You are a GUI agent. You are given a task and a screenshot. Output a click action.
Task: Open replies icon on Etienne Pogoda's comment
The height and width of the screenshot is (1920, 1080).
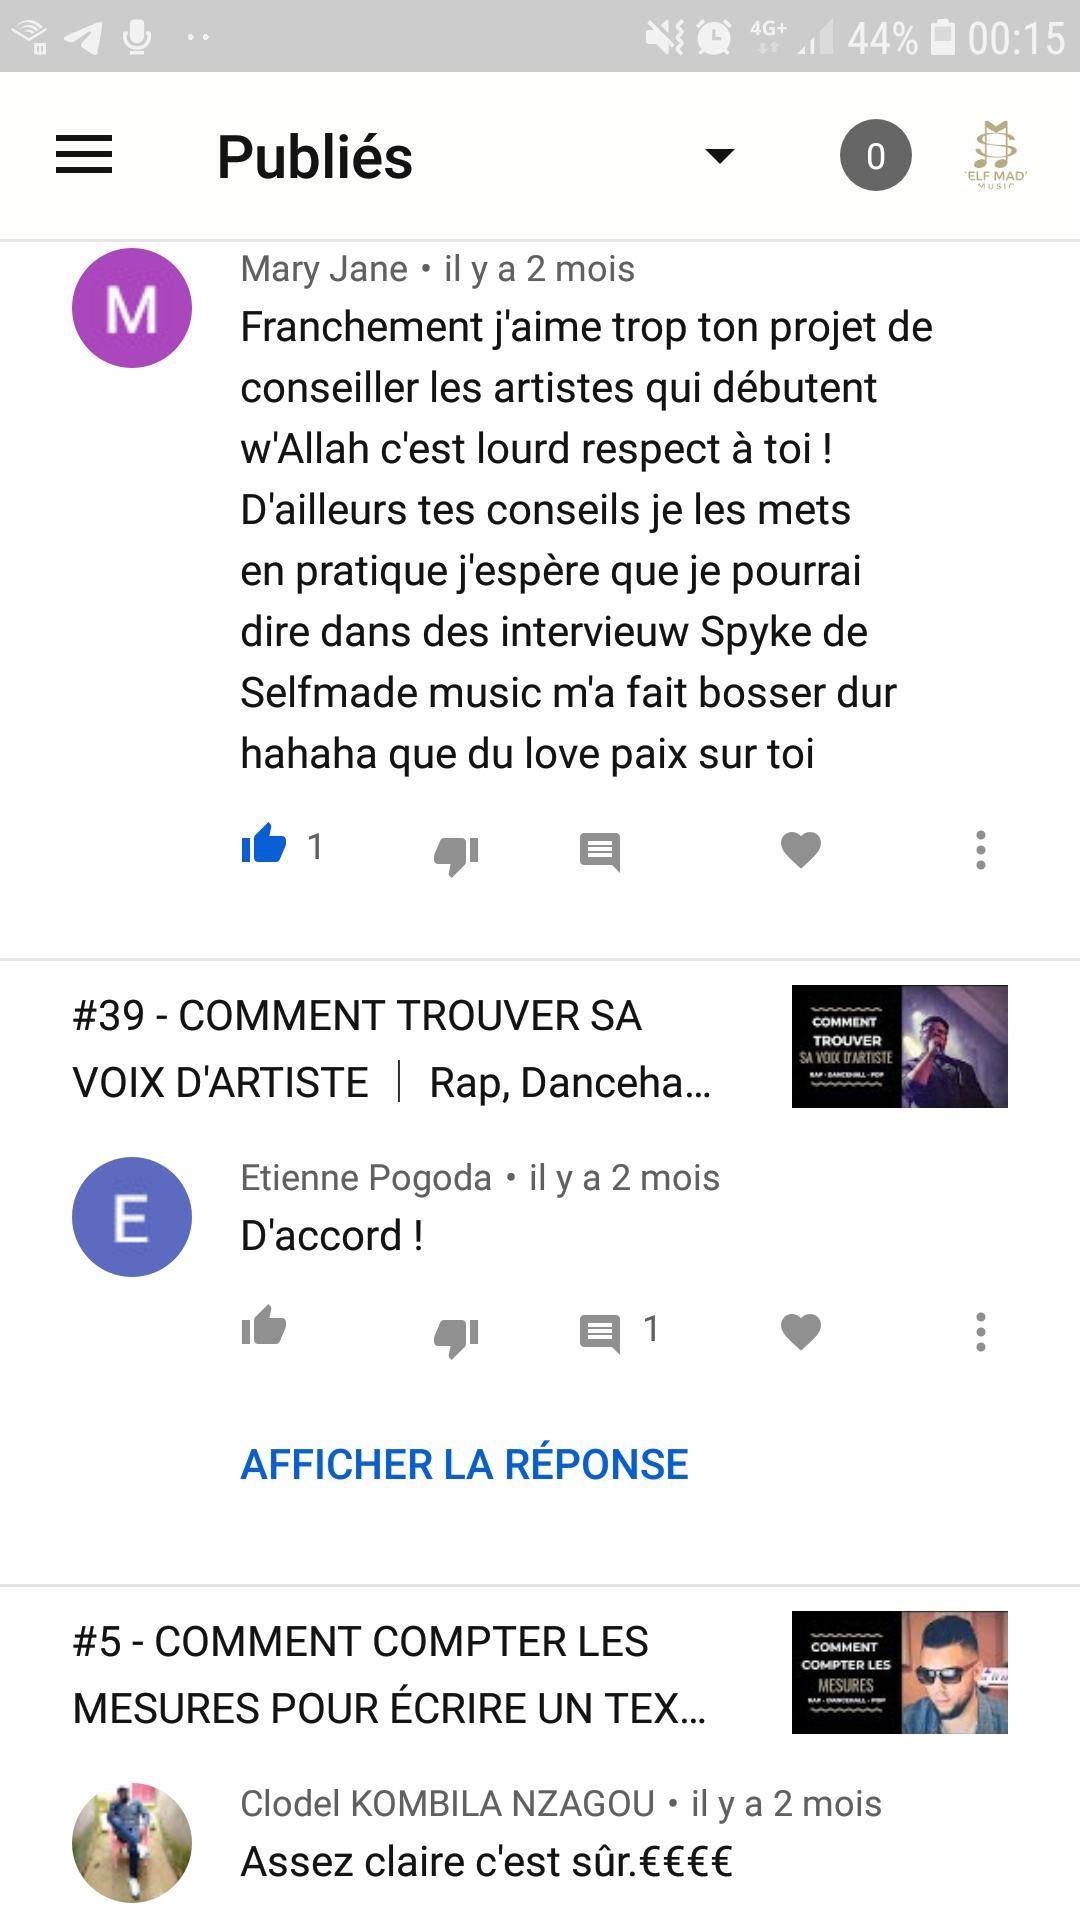click(x=600, y=1333)
